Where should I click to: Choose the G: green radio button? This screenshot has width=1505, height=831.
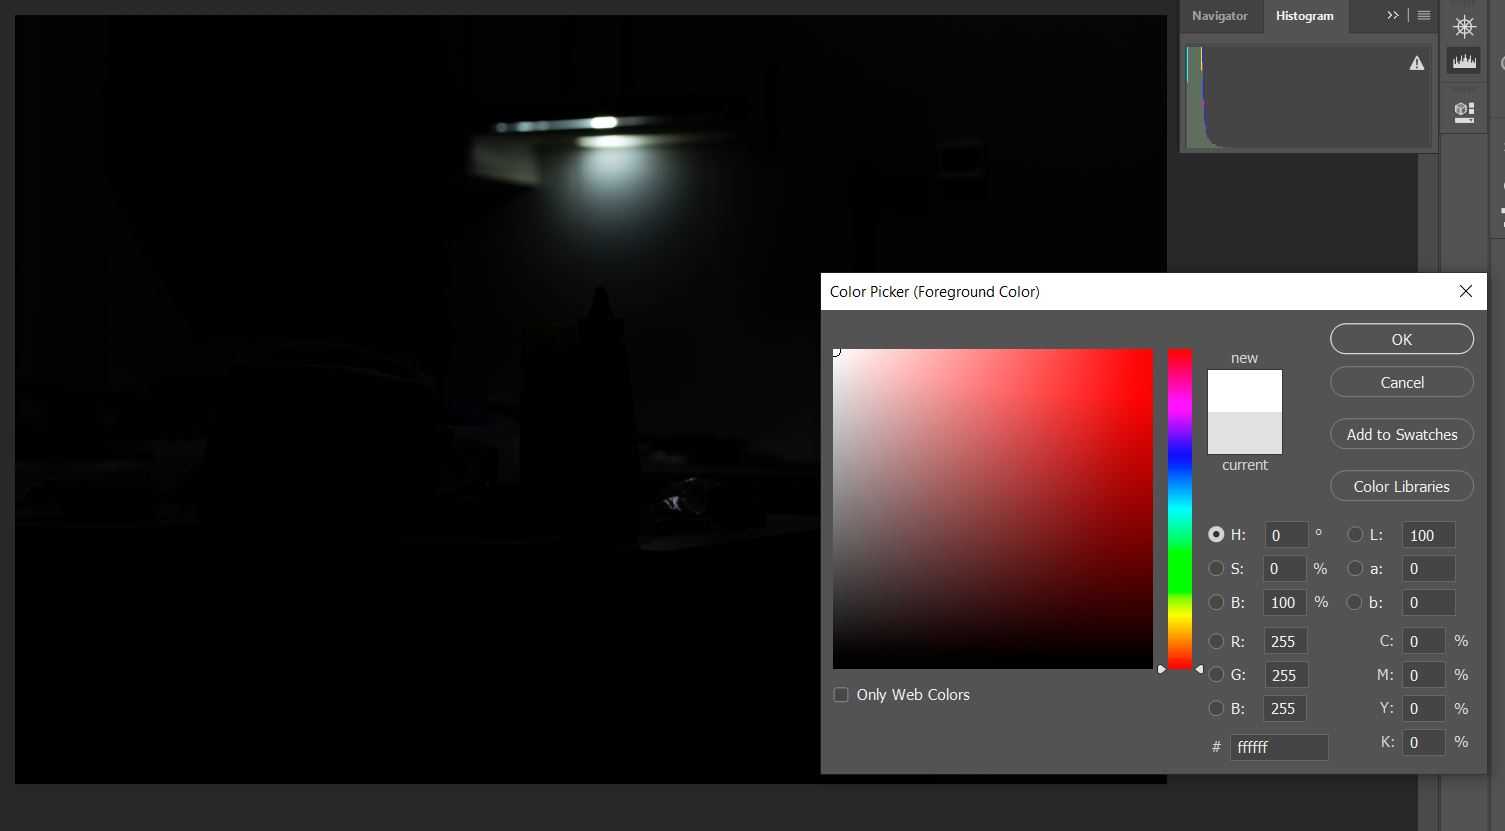(x=1216, y=675)
